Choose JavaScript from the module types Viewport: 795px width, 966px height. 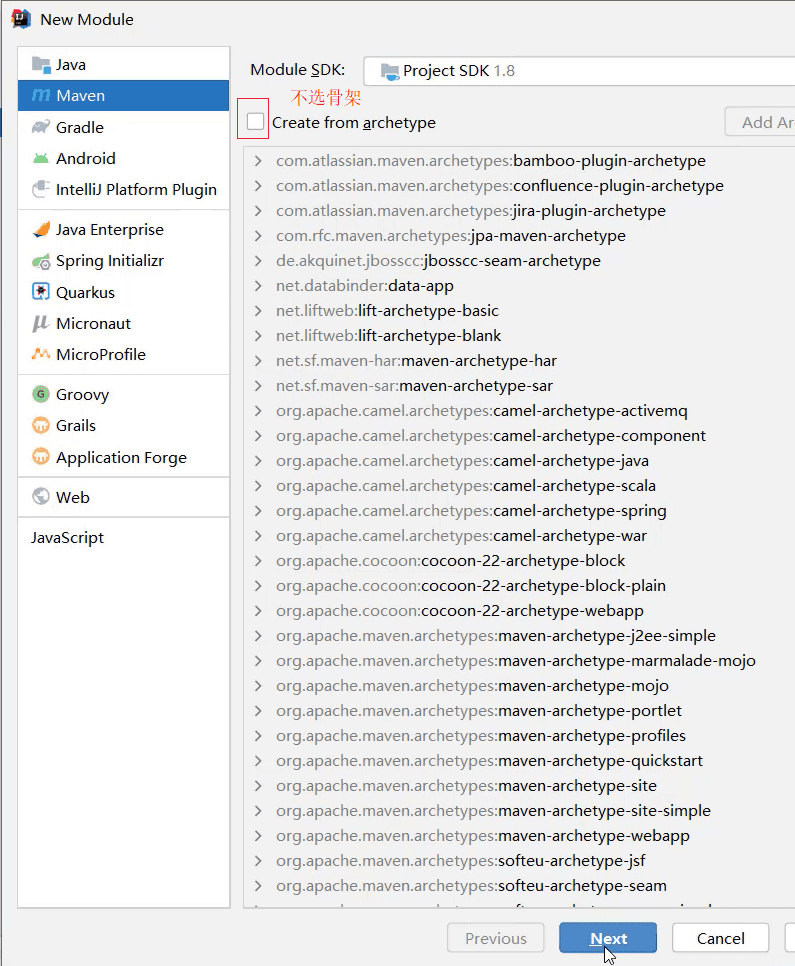pos(67,538)
